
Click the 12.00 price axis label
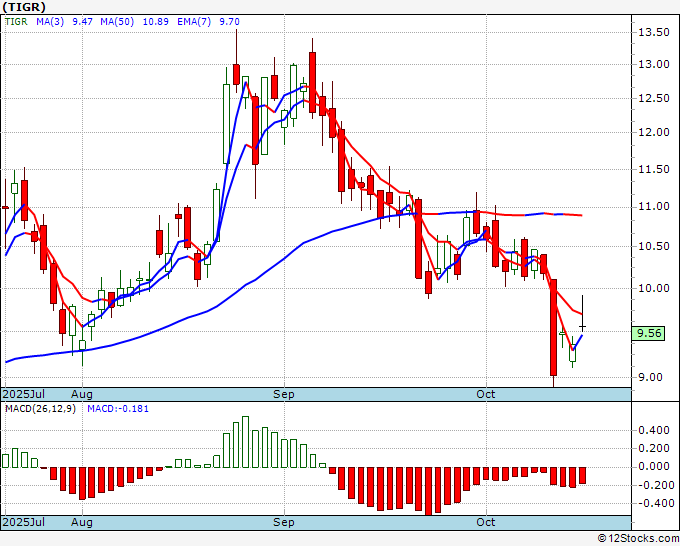click(x=654, y=132)
